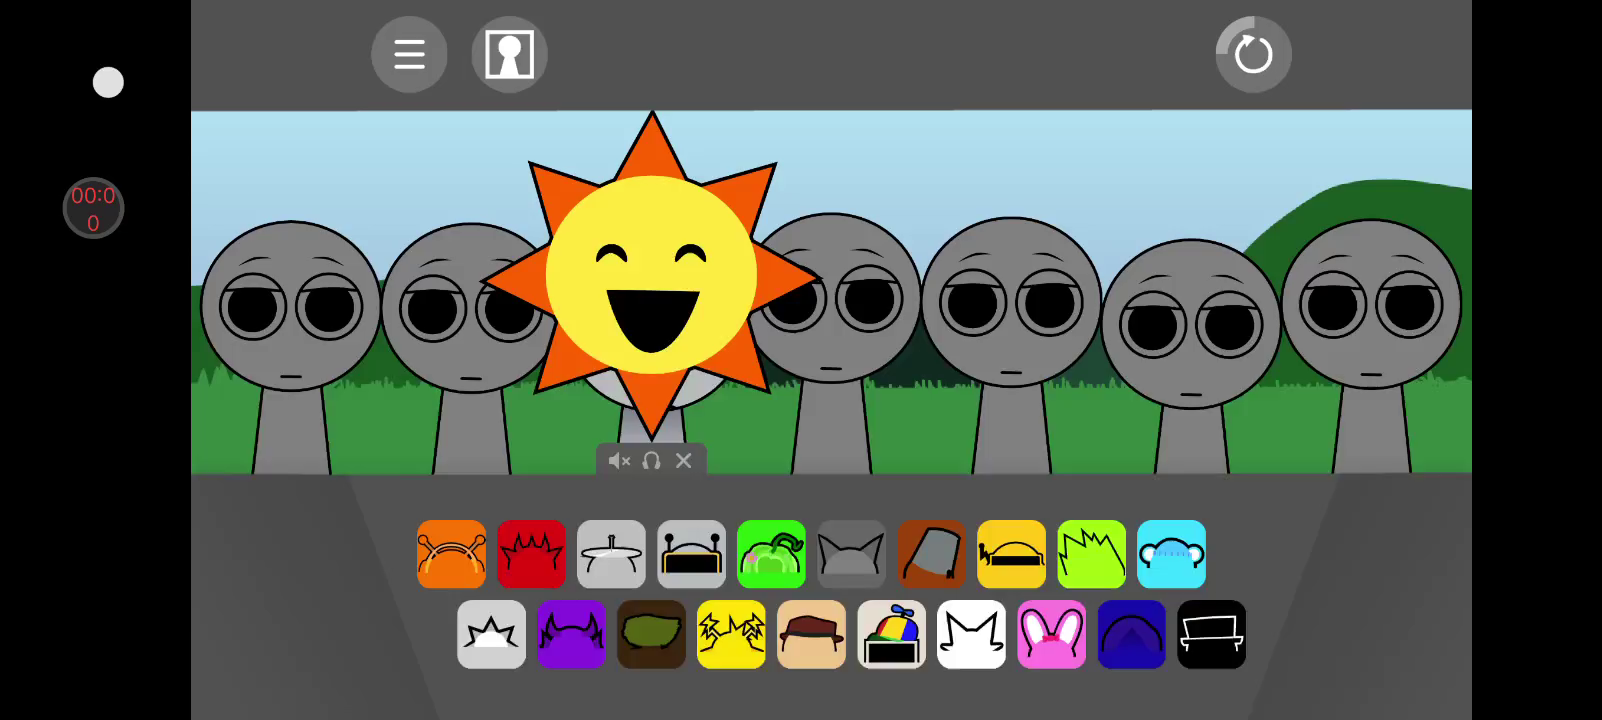The width and height of the screenshot is (1602, 720).
Task: Select the white cat ears icon
Action: [971, 634]
